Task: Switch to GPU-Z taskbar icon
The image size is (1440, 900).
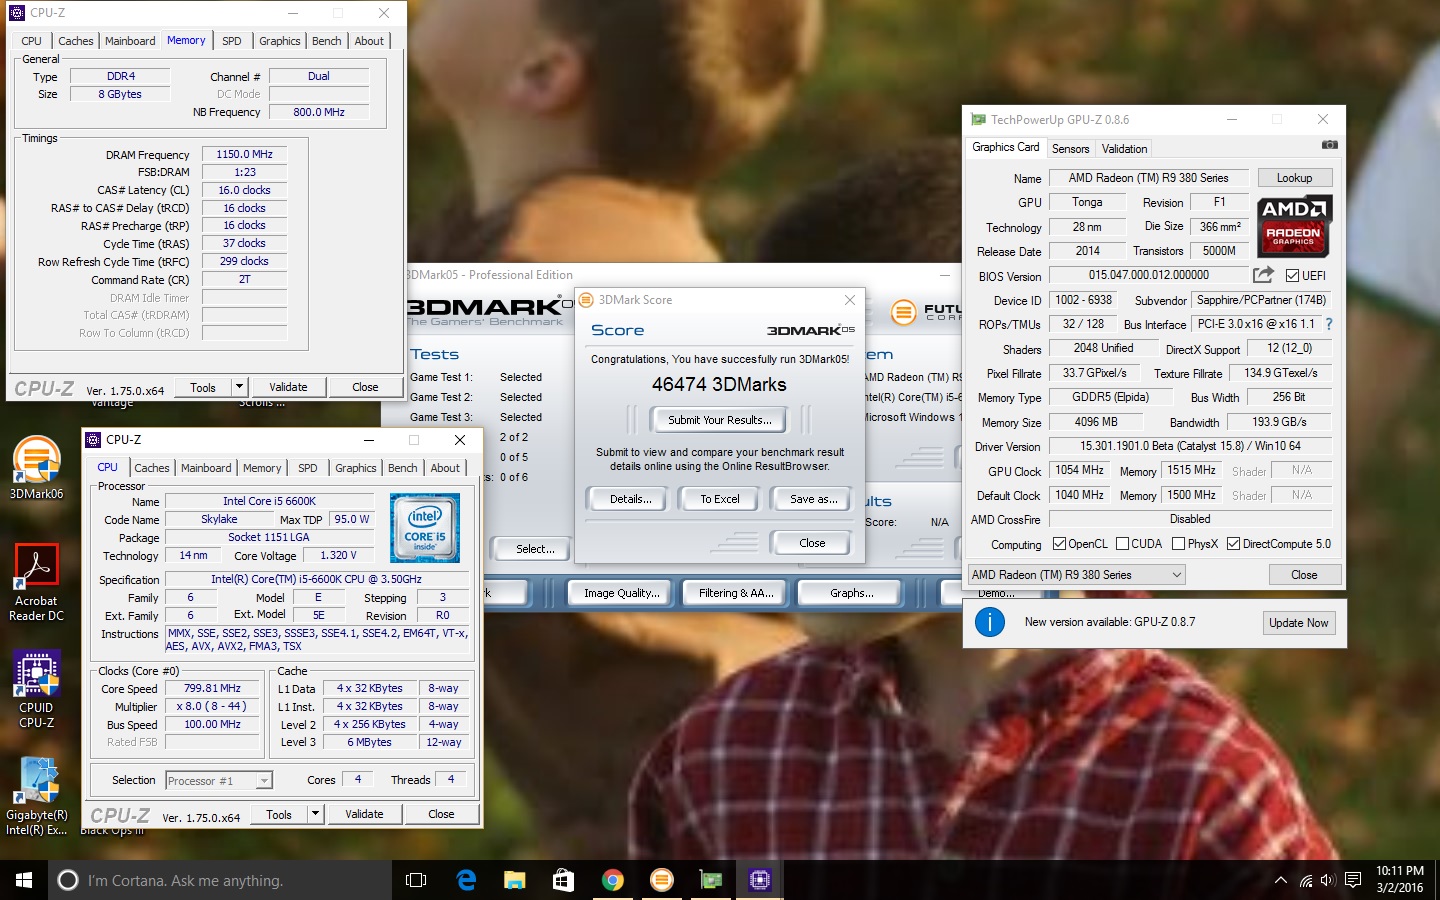Action: 710,880
